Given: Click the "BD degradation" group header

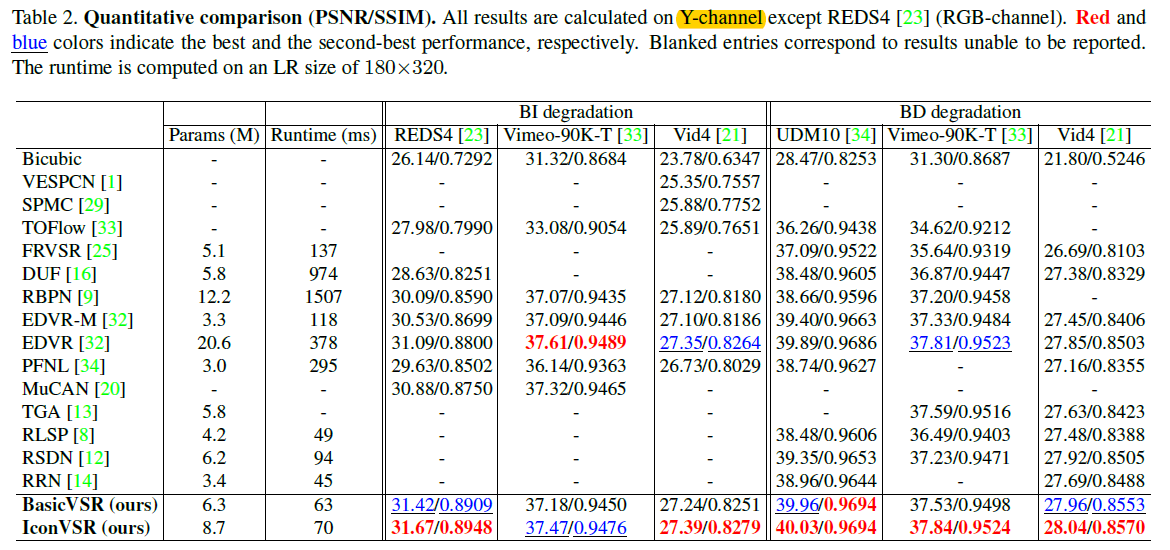Looking at the screenshot, I should tap(959, 113).
